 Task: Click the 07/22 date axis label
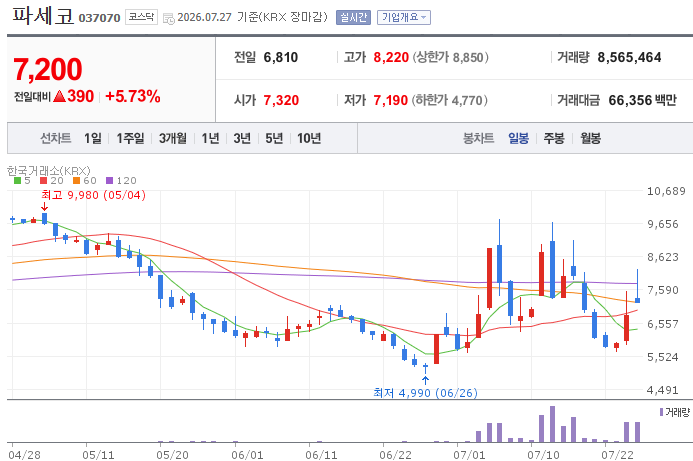(x=617, y=455)
